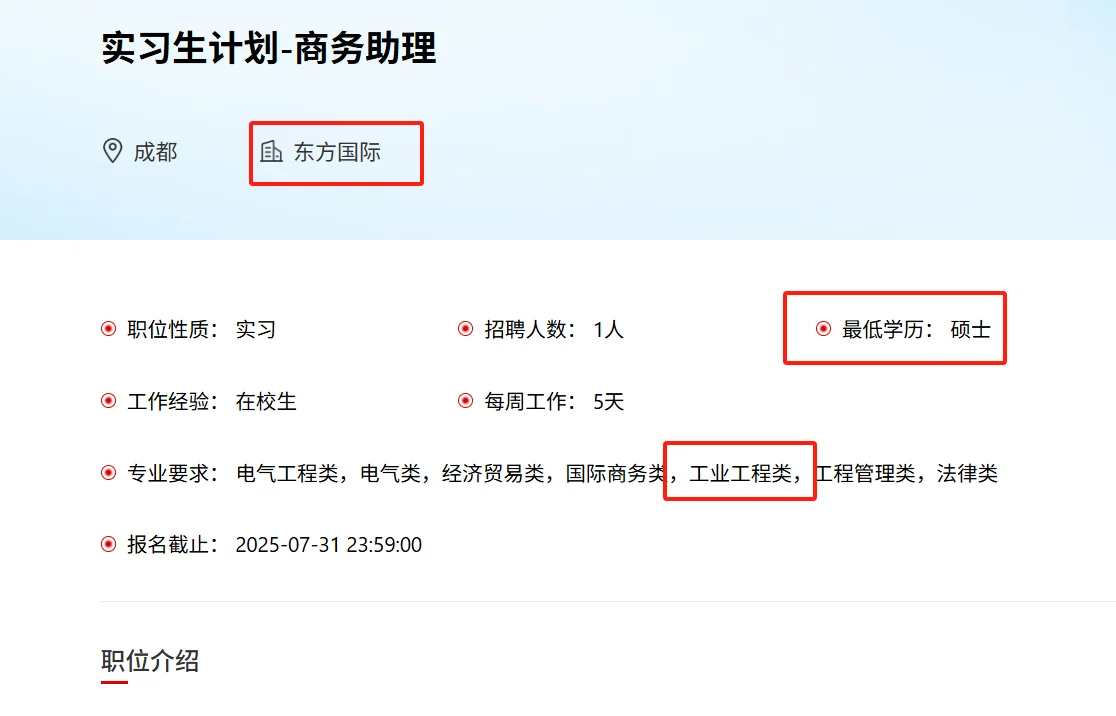Screen dimensions: 1116x716
Task: Click the major 工程管理类
Action: coord(864,473)
